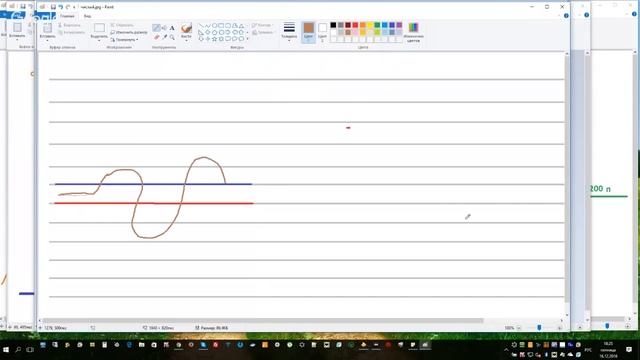Choose the black color swatch
This screenshot has height=360, width=640.
[333, 25]
